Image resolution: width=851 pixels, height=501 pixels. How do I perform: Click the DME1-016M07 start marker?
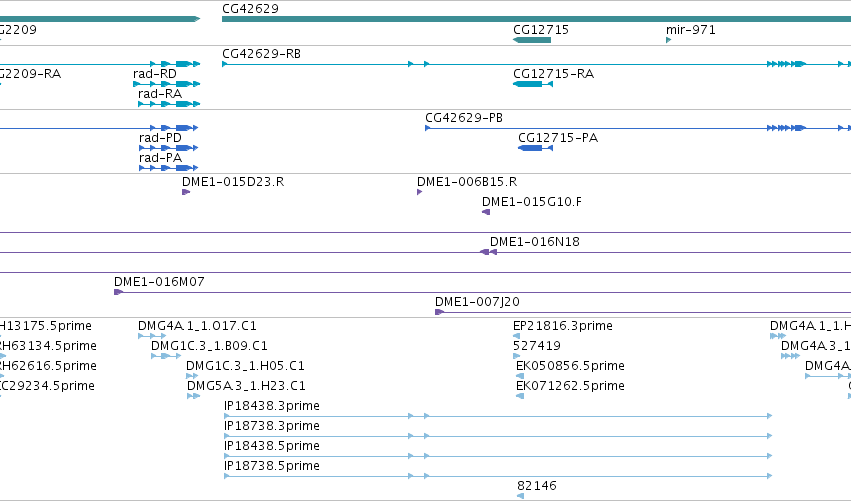pos(118,293)
